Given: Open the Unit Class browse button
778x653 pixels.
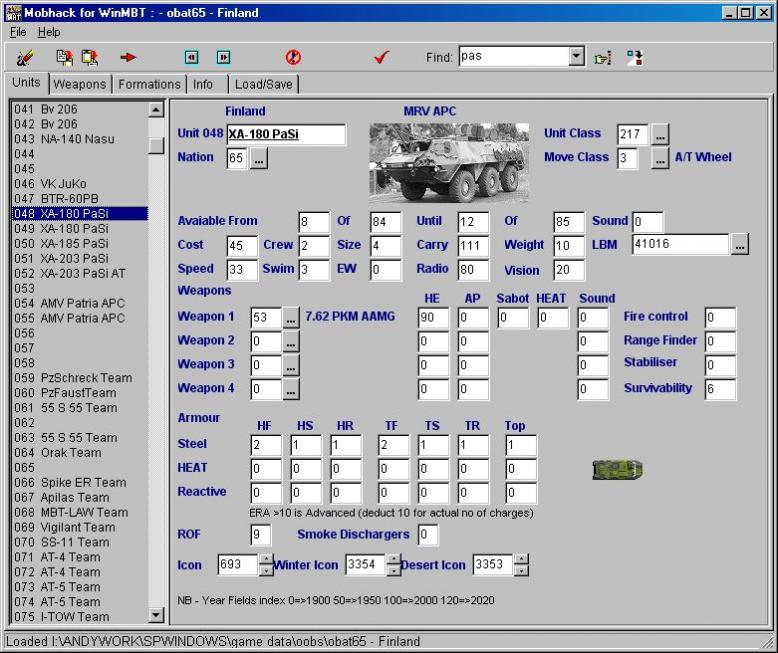Looking at the screenshot, I should pyautogui.click(x=660, y=134).
